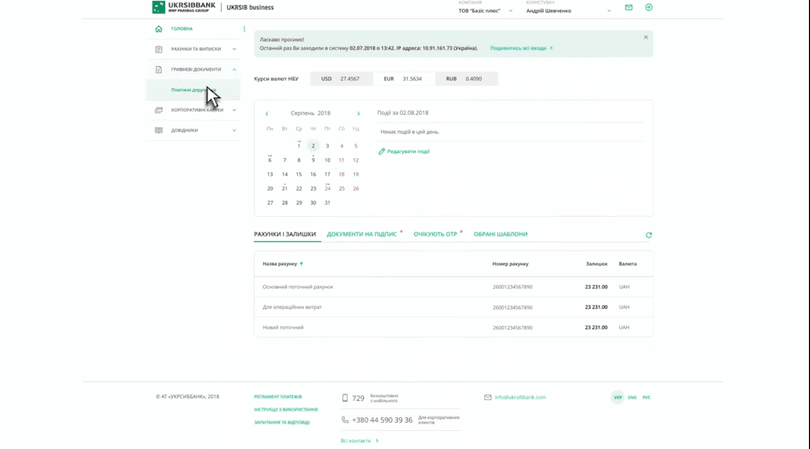Viewport: 810px width, 449px height.
Task: Go to previous month in calendar
Action: point(267,114)
